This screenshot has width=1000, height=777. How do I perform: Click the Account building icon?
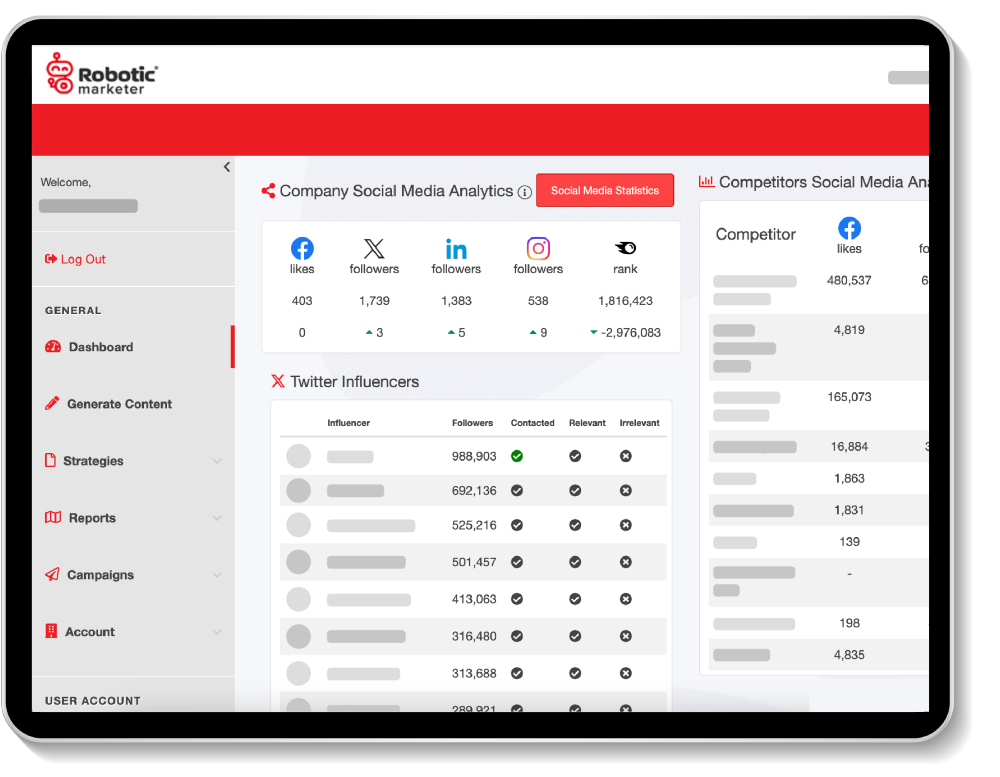pos(51,631)
